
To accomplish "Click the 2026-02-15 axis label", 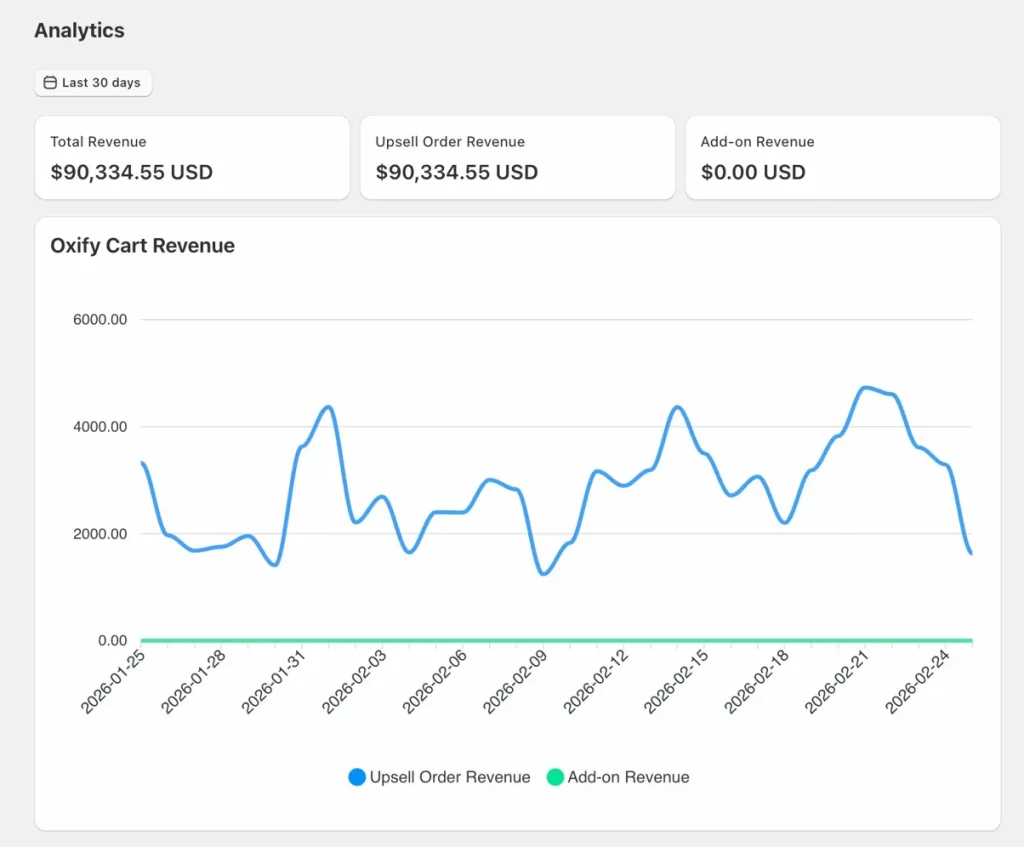I will pos(676,679).
